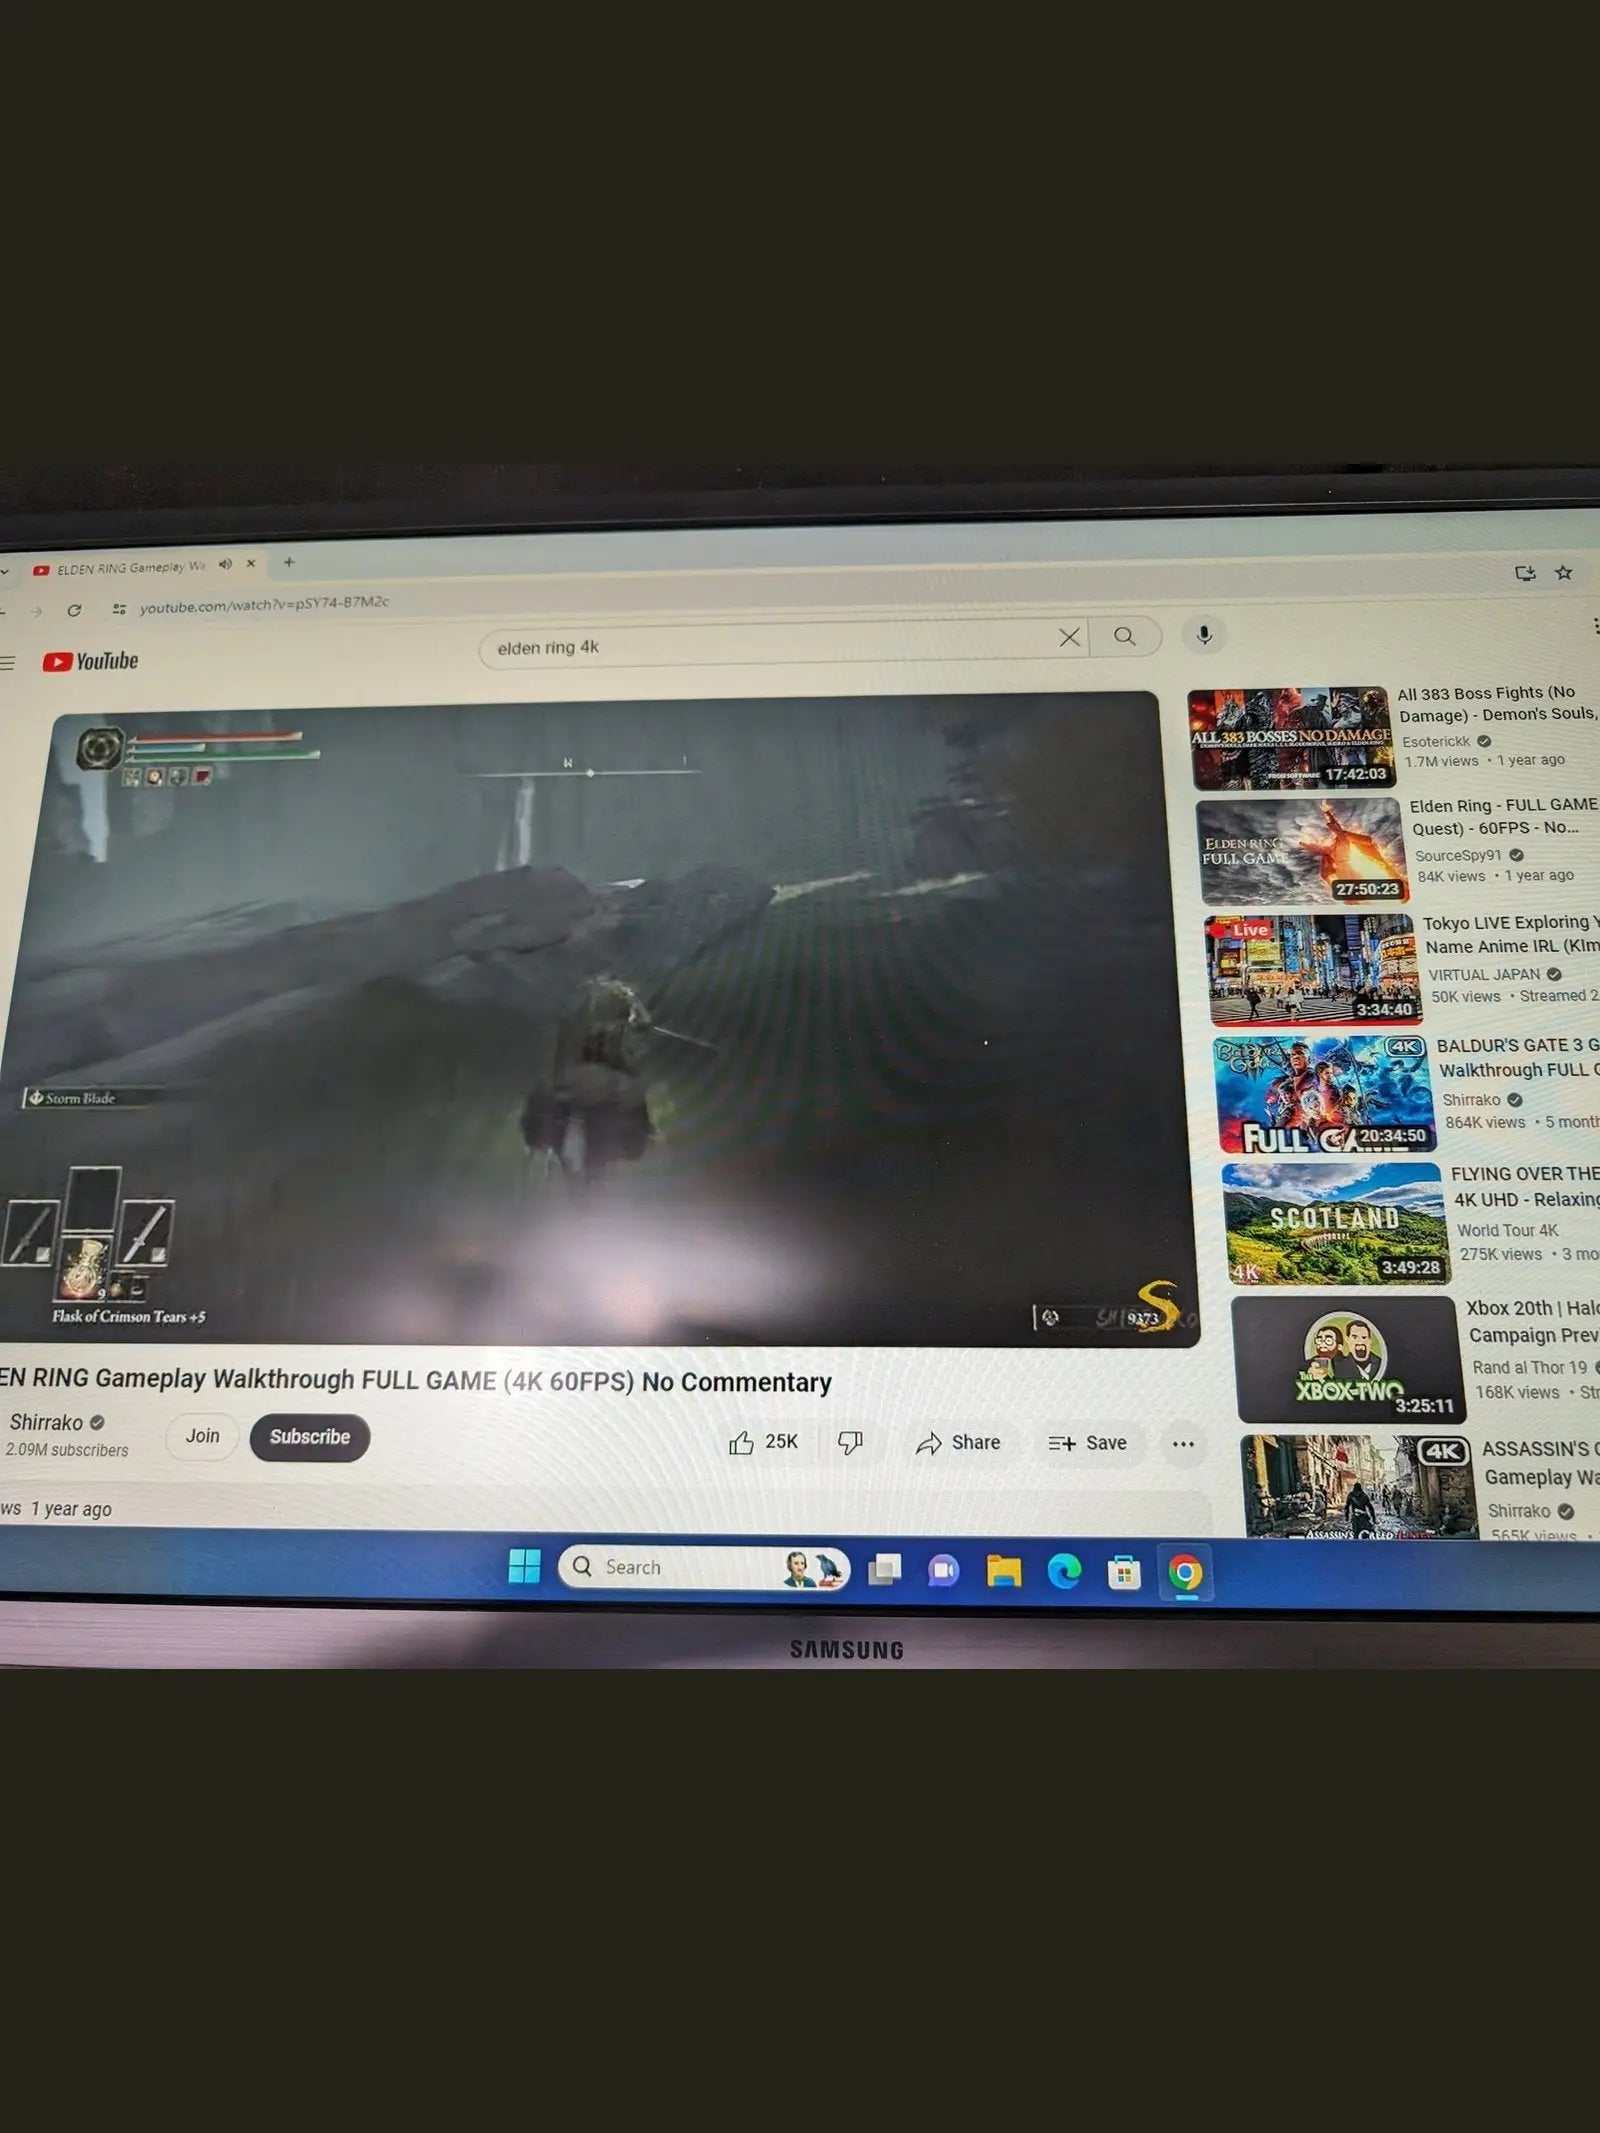Open a new browser tab

coord(289,562)
